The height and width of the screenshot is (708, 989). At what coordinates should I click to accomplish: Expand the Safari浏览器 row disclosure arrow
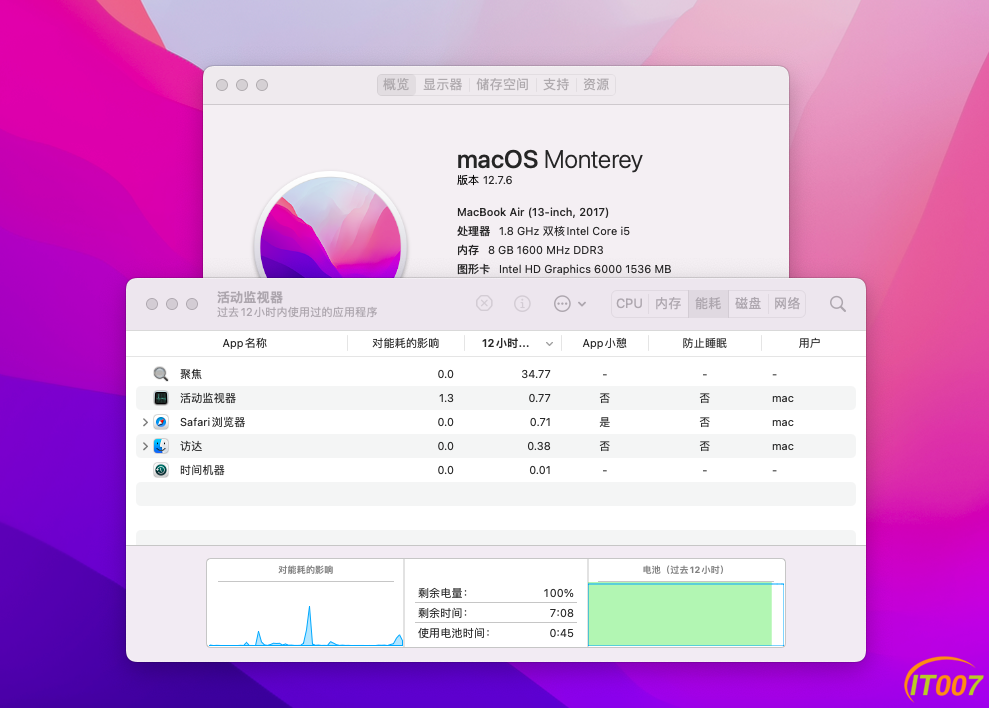145,422
